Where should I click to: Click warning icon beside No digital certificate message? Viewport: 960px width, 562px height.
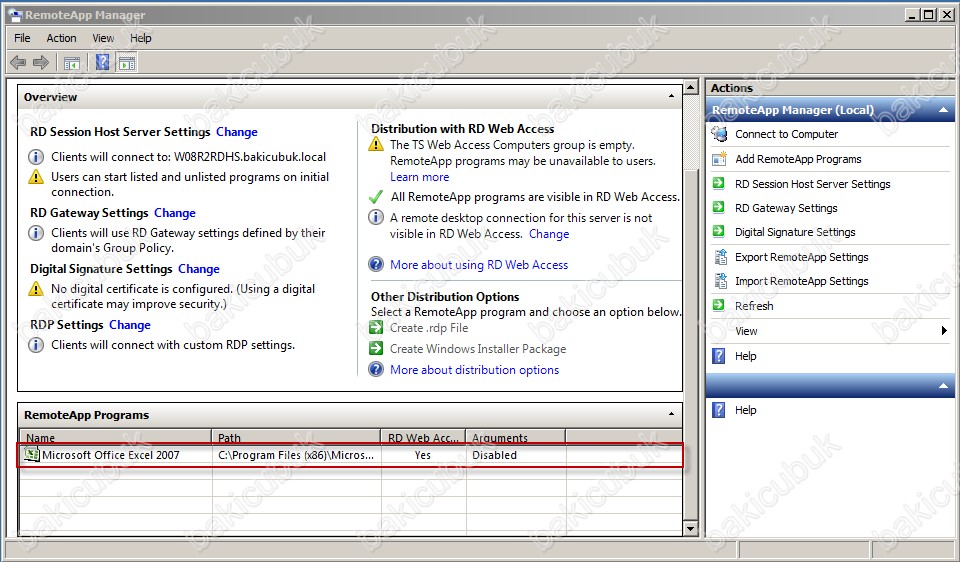[36, 288]
